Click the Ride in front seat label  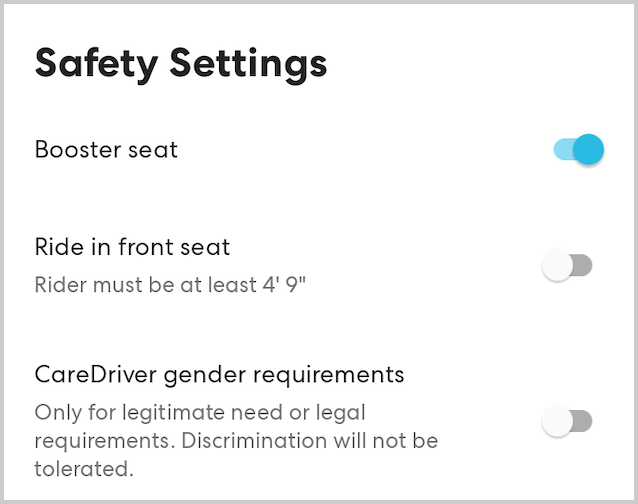tap(132, 246)
